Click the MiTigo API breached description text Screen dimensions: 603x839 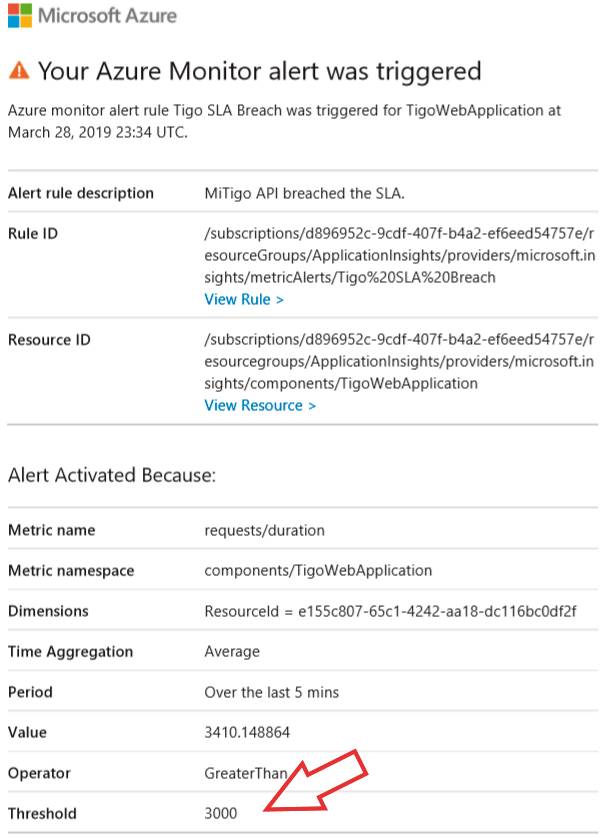pyautogui.click(x=304, y=193)
